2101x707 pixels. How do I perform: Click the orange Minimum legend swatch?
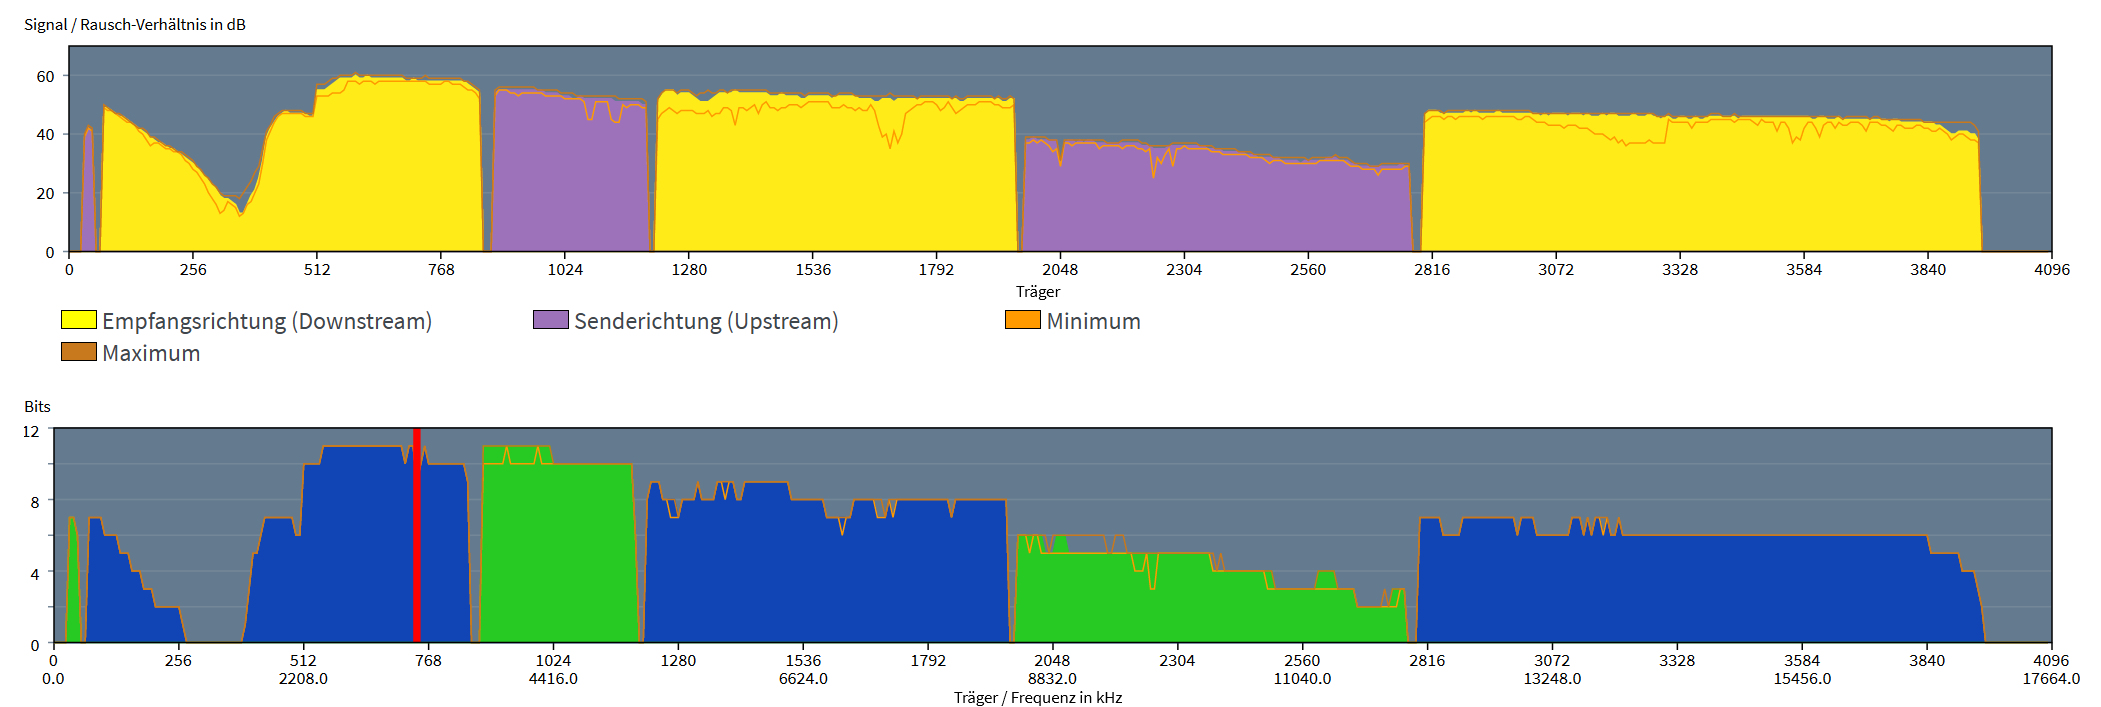pos(1023,320)
